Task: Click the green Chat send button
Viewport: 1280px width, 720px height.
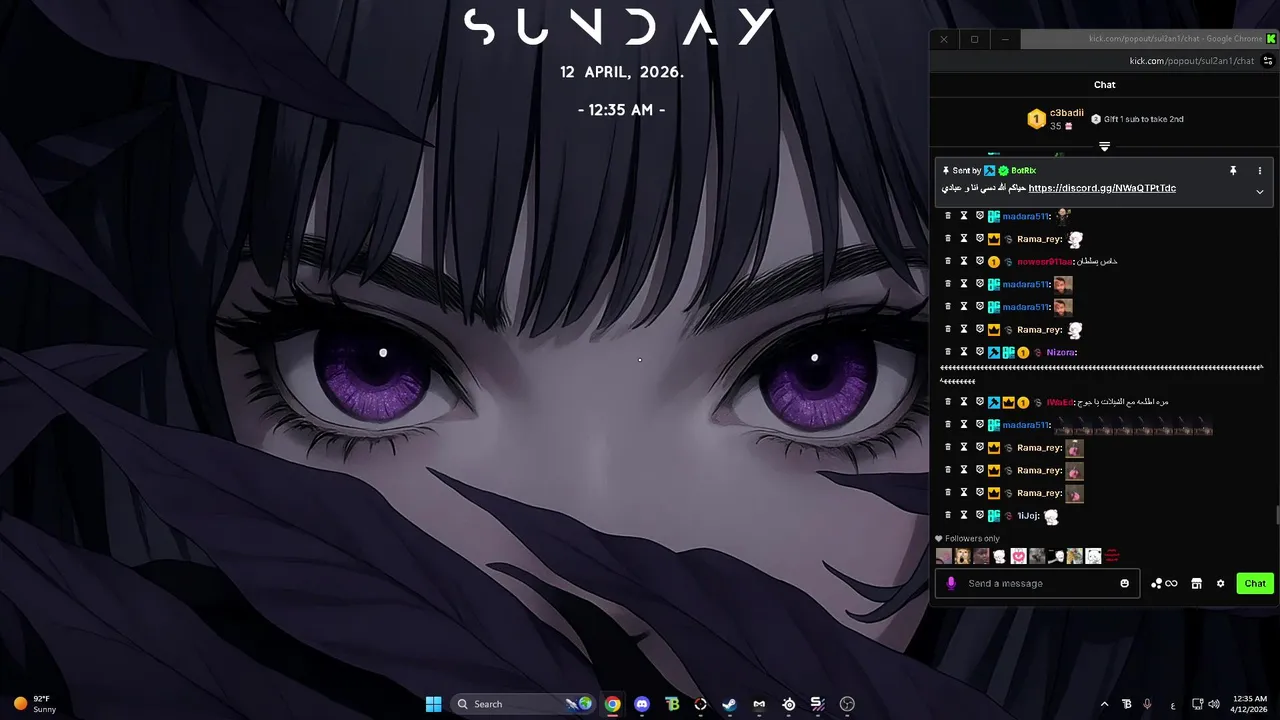Action: 1255,583
